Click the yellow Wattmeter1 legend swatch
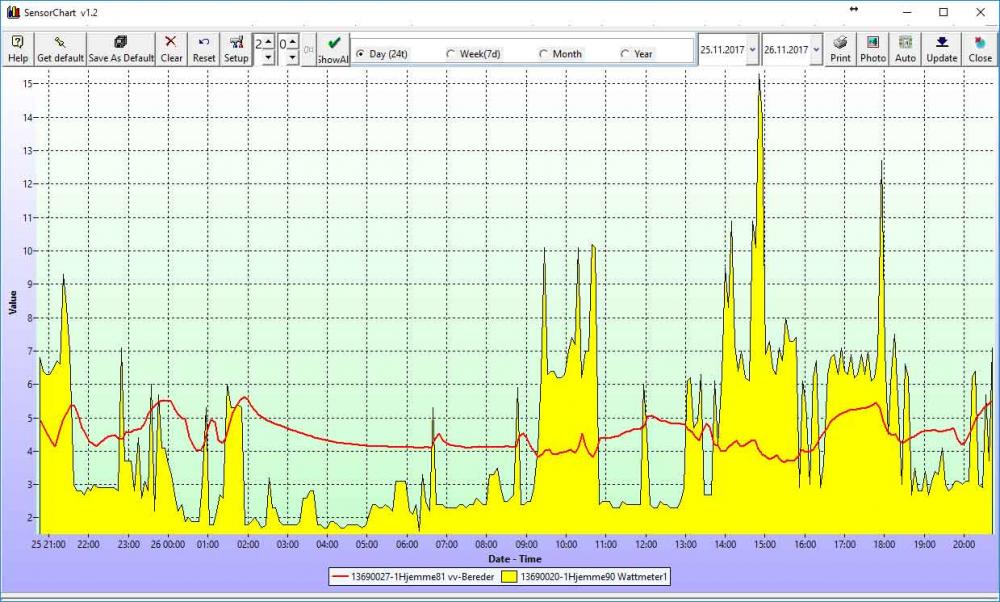Viewport: 1000px width, 602px height. [x=508, y=577]
